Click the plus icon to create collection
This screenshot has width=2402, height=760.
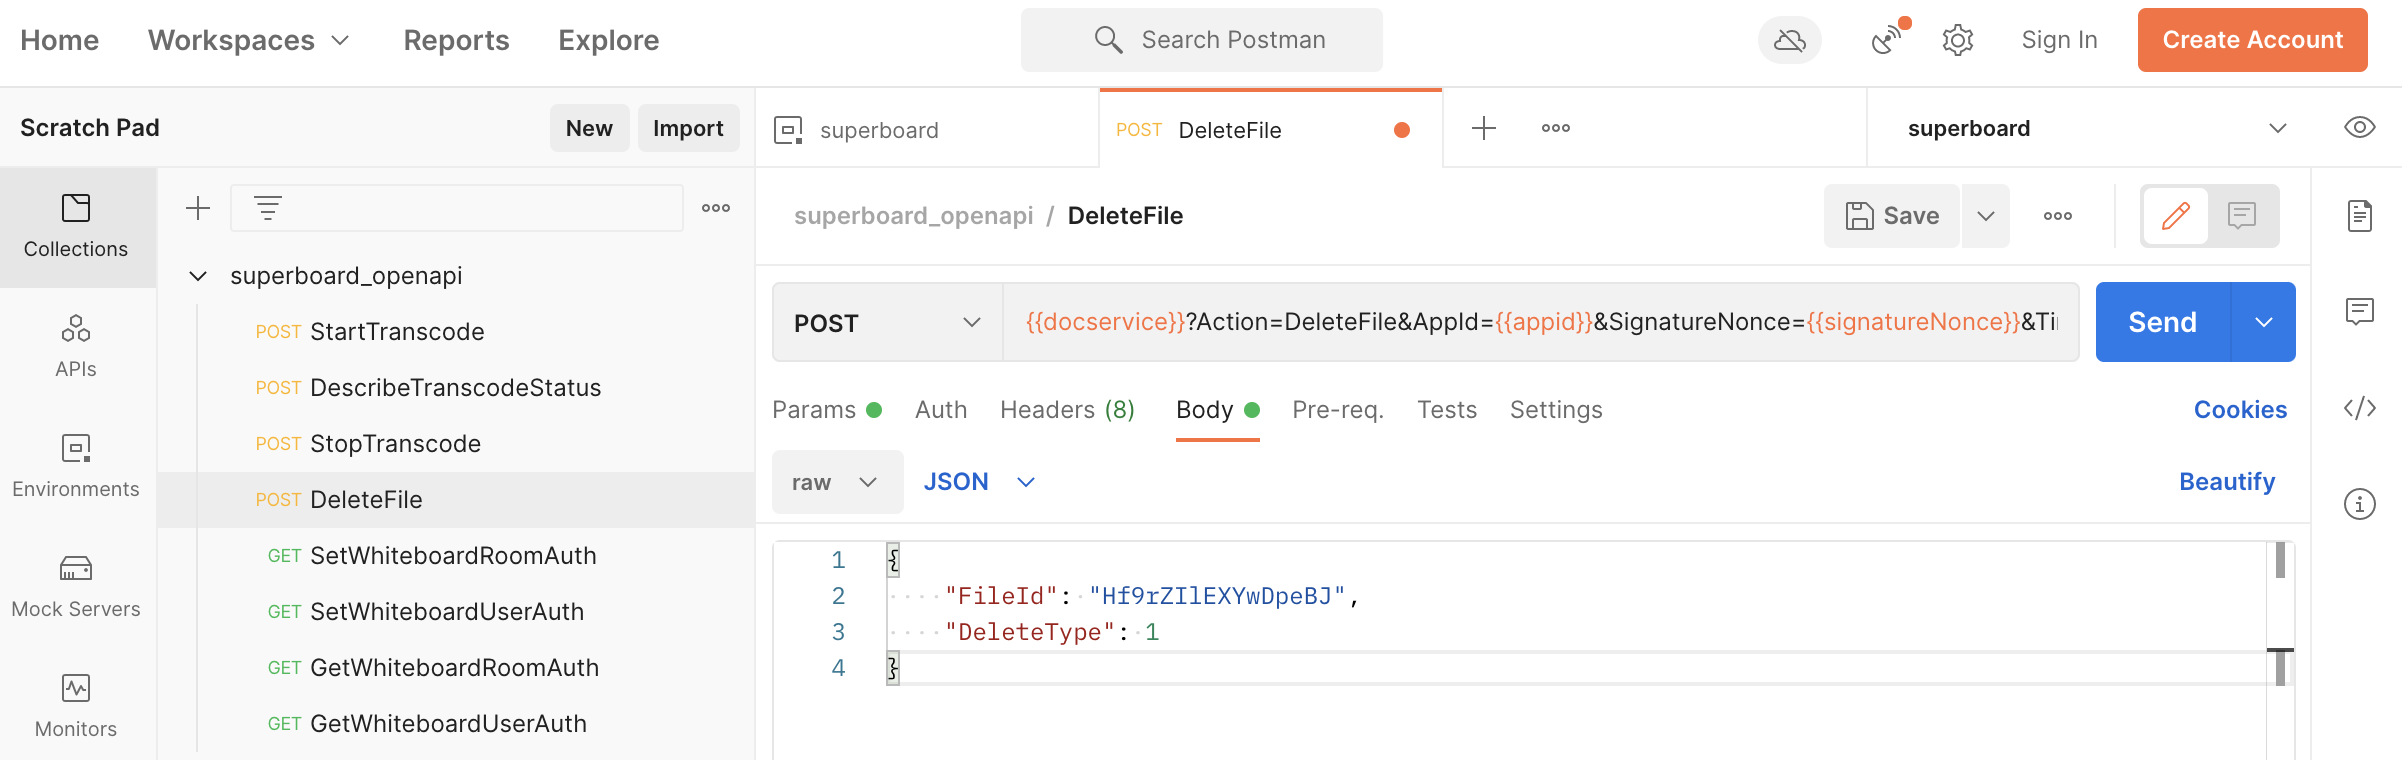coord(198,208)
